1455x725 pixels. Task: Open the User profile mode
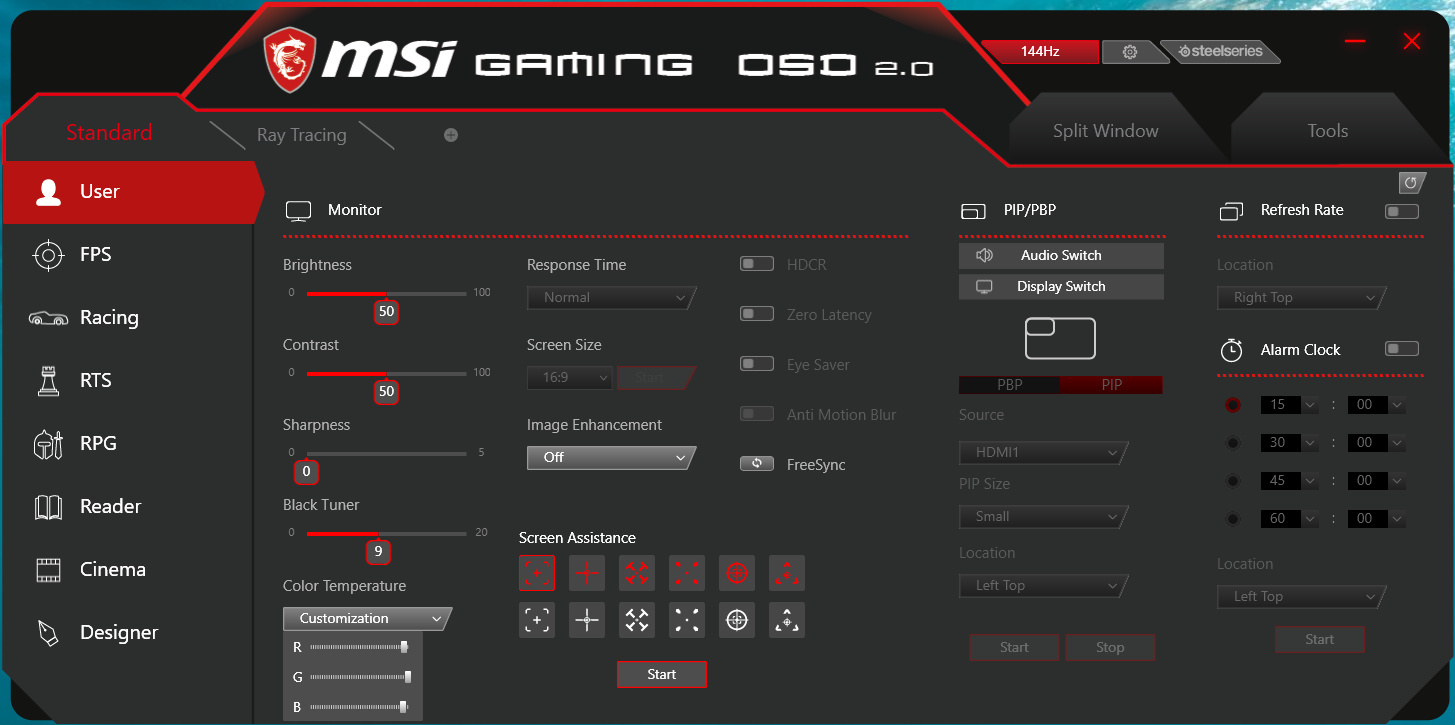tap(128, 192)
